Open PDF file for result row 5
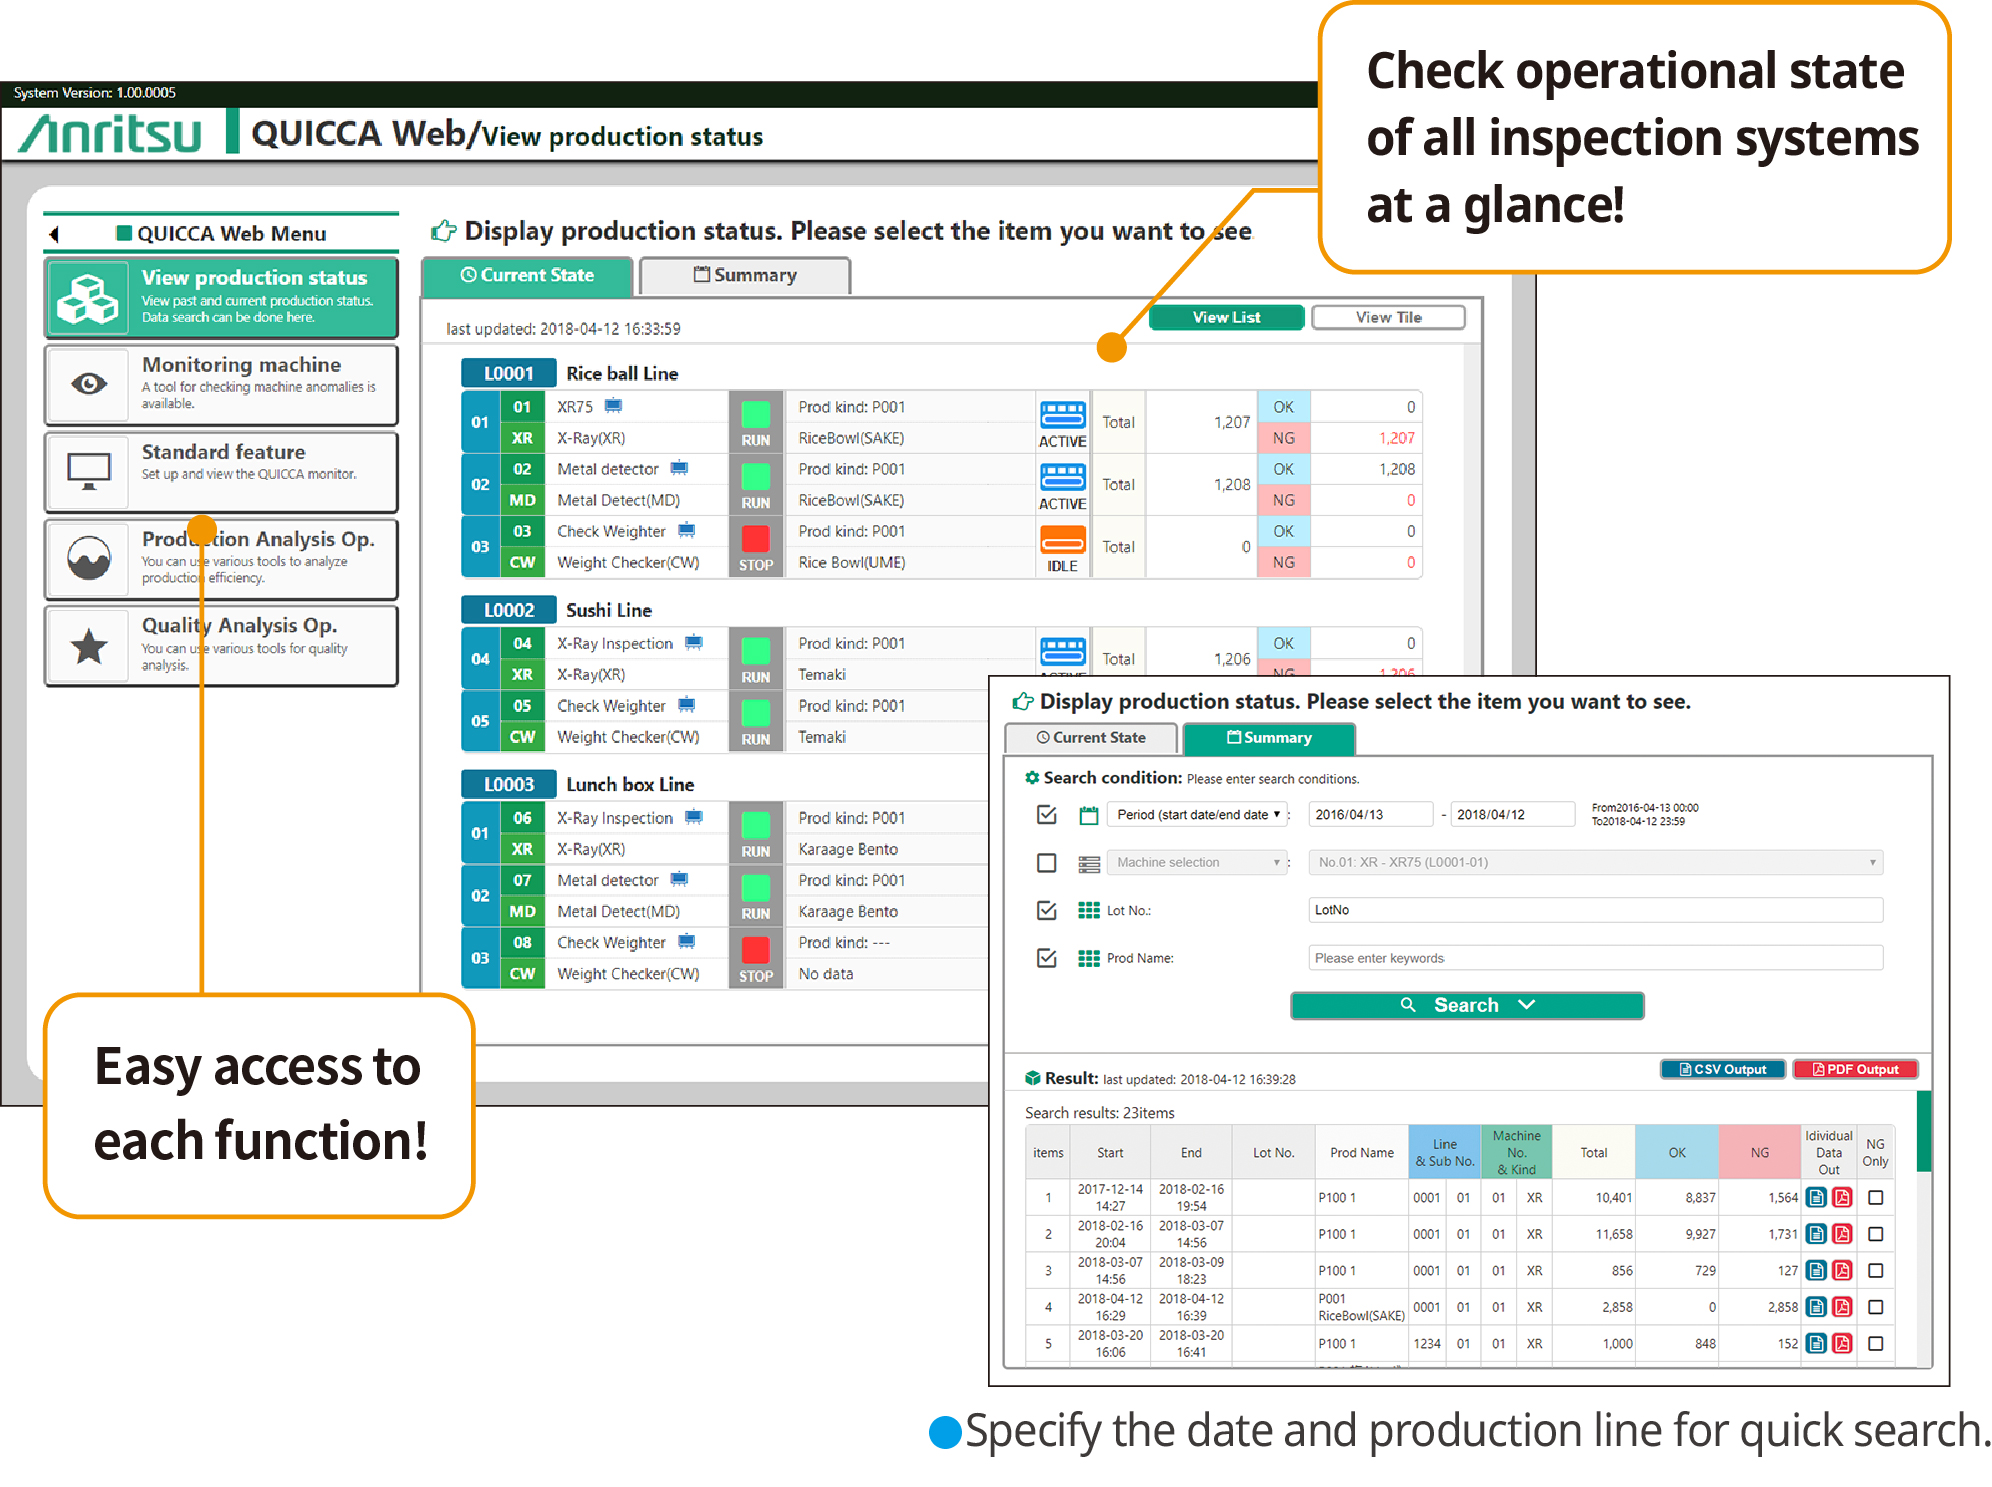The width and height of the screenshot is (1992, 1487). click(x=1842, y=1343)
